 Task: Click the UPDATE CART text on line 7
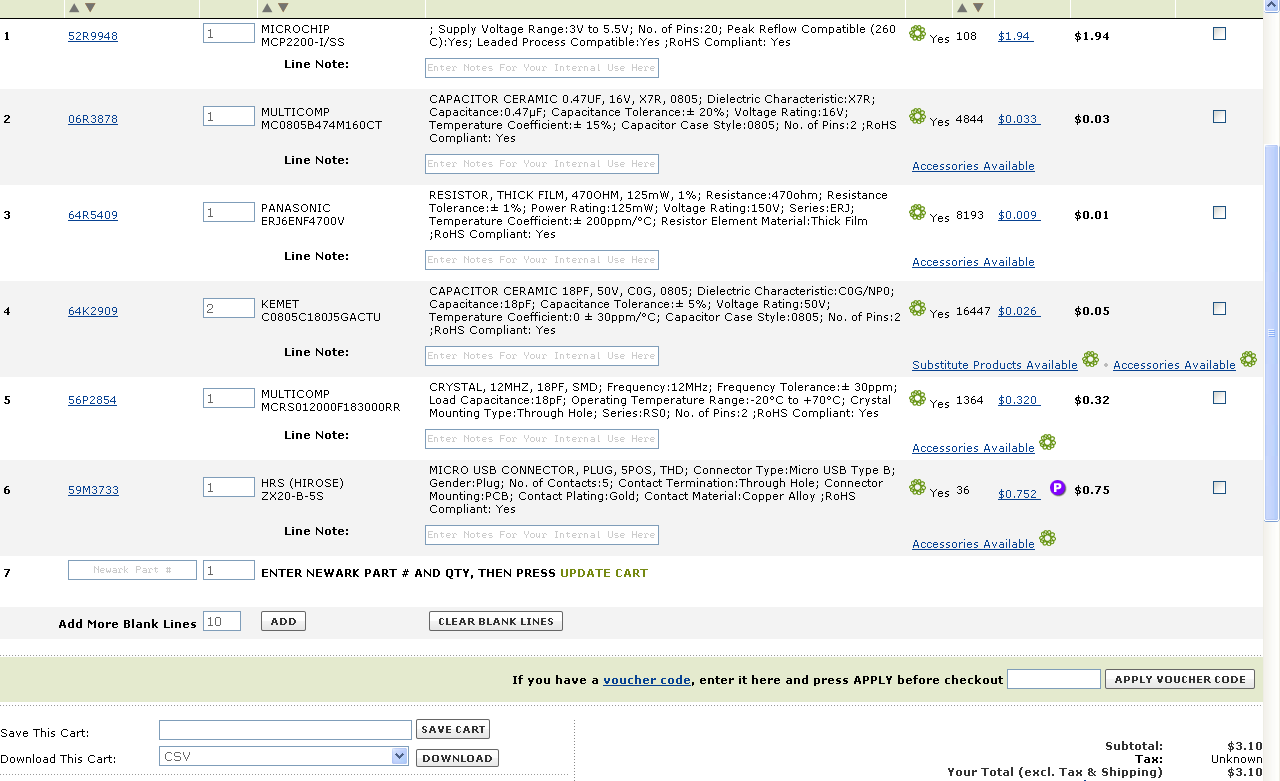pyautogui.click(x=604, y=573)
